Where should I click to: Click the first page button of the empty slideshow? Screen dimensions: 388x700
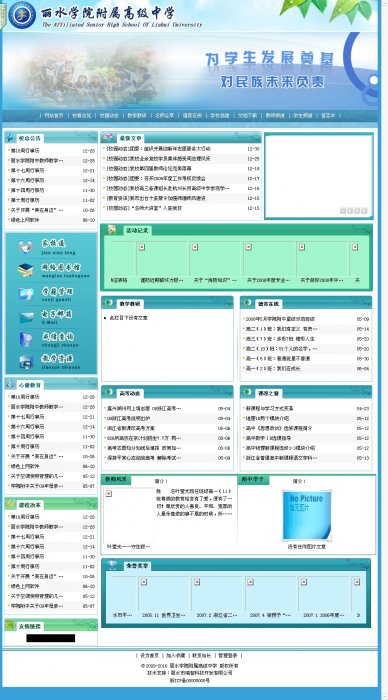(343, 211)
